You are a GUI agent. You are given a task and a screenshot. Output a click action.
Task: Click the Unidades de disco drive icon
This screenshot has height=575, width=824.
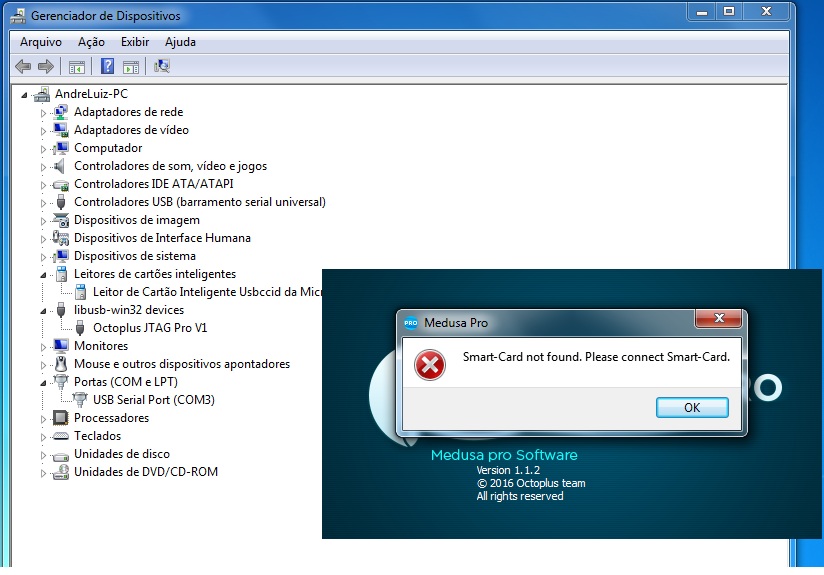(61, 455)
